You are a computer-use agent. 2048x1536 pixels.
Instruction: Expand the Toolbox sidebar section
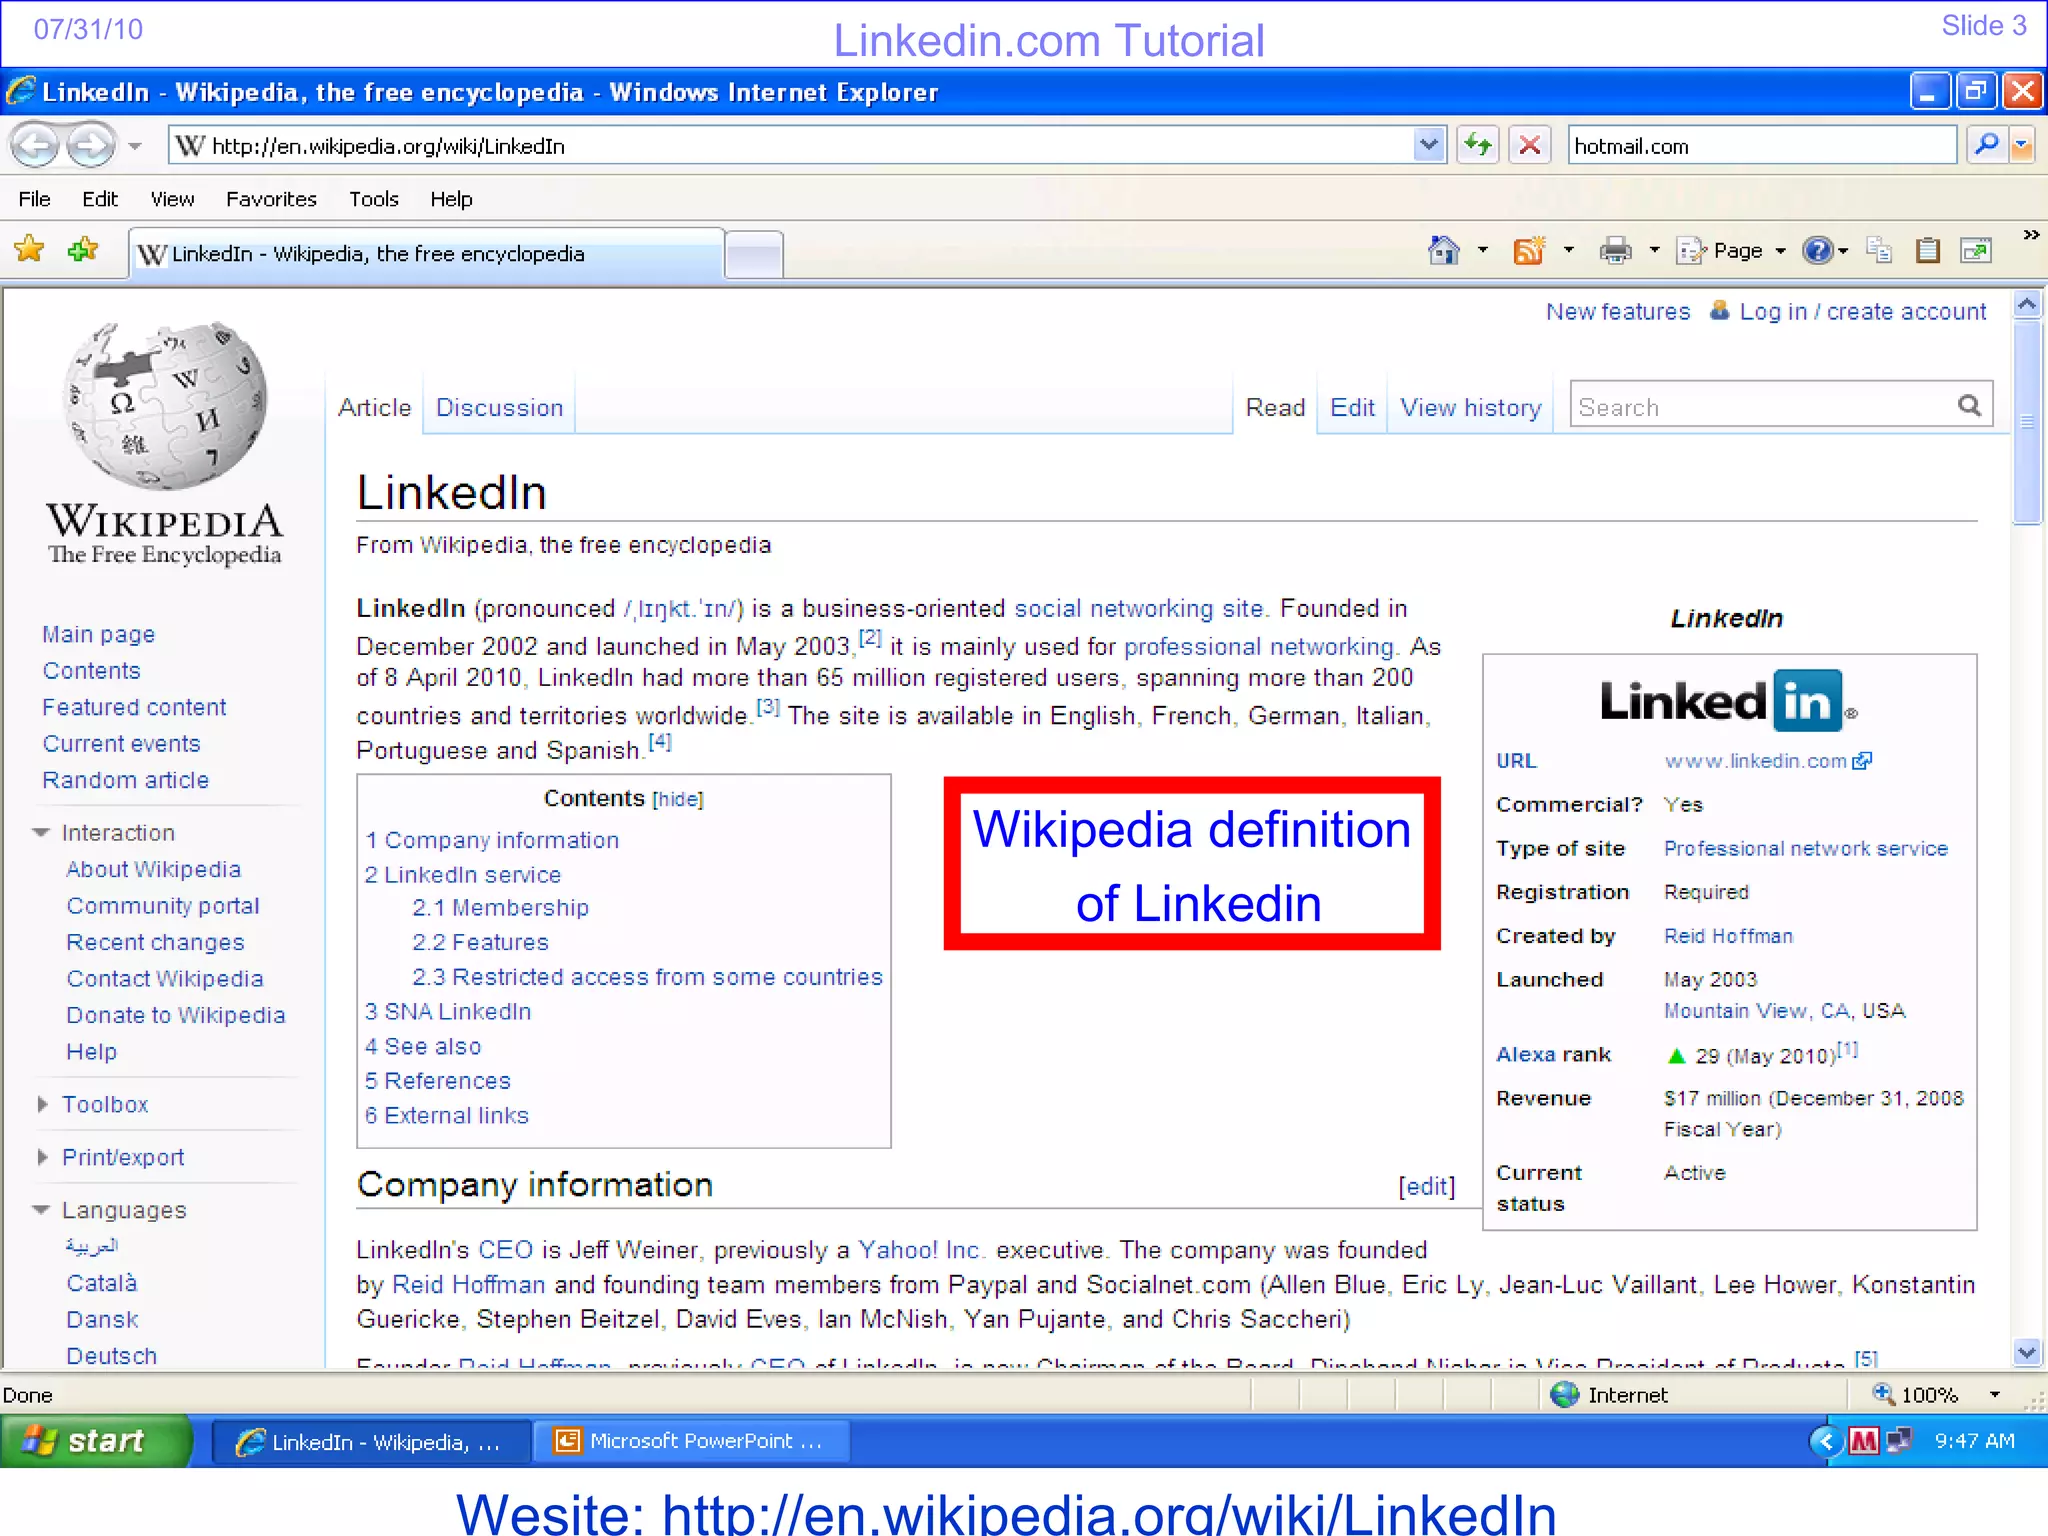tap(42, 1104)
